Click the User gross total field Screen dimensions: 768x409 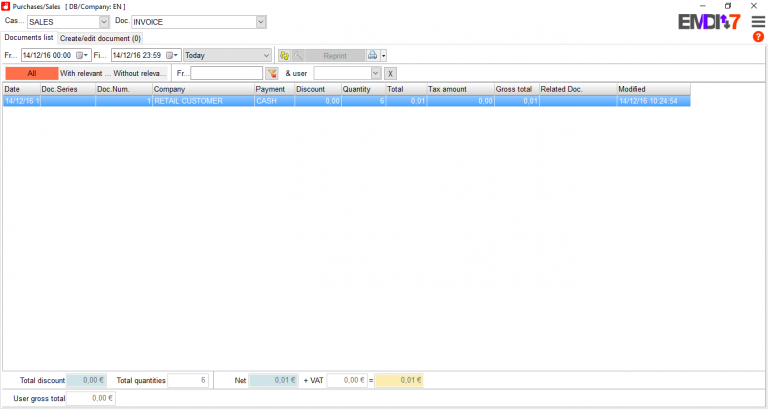[x=91, y=398]
